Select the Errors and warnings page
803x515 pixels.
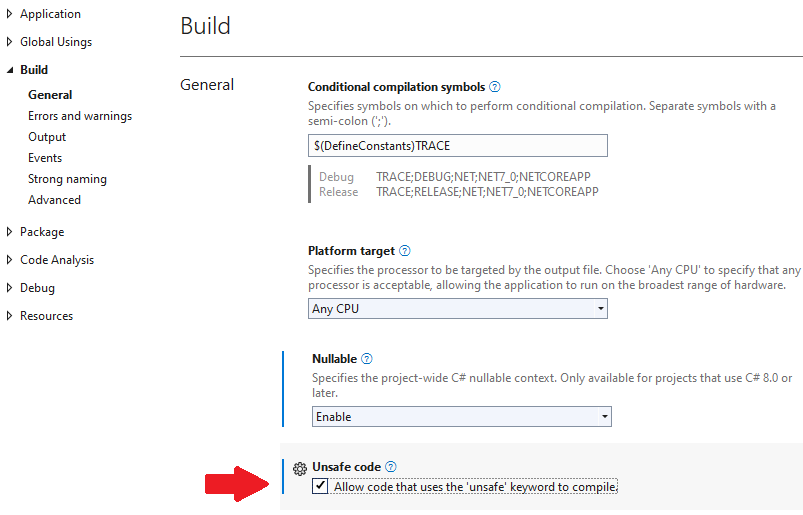pos(80,116)
